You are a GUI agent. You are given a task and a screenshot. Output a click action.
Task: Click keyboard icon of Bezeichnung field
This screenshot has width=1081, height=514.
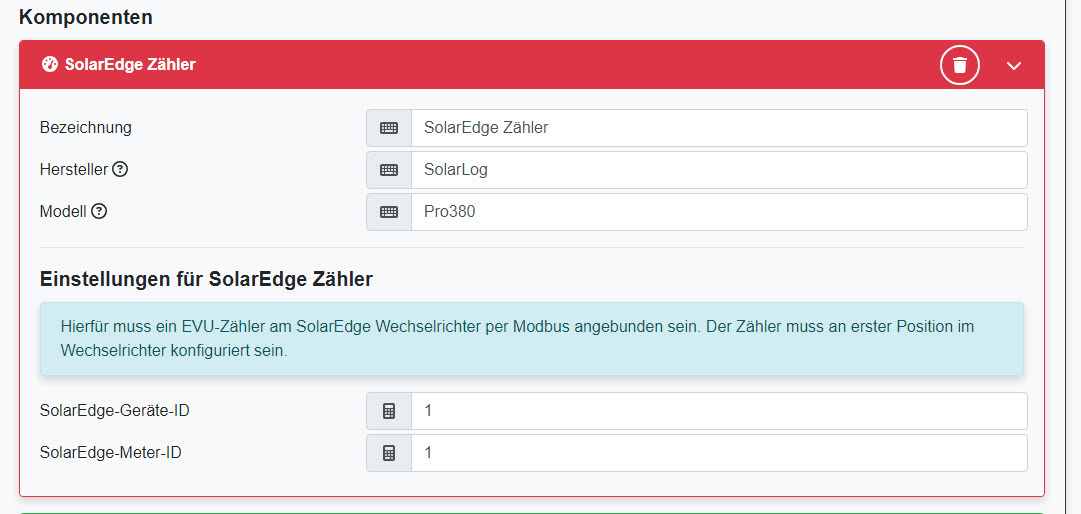coord(389,128)
